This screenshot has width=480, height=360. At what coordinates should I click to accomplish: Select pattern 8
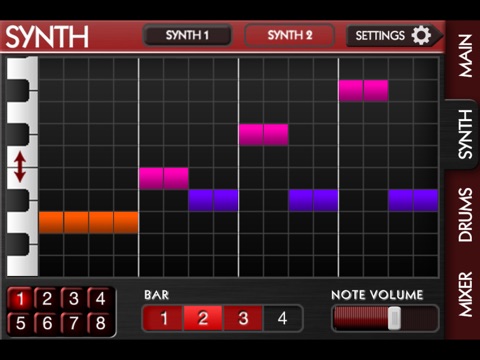tap(100, 323)
